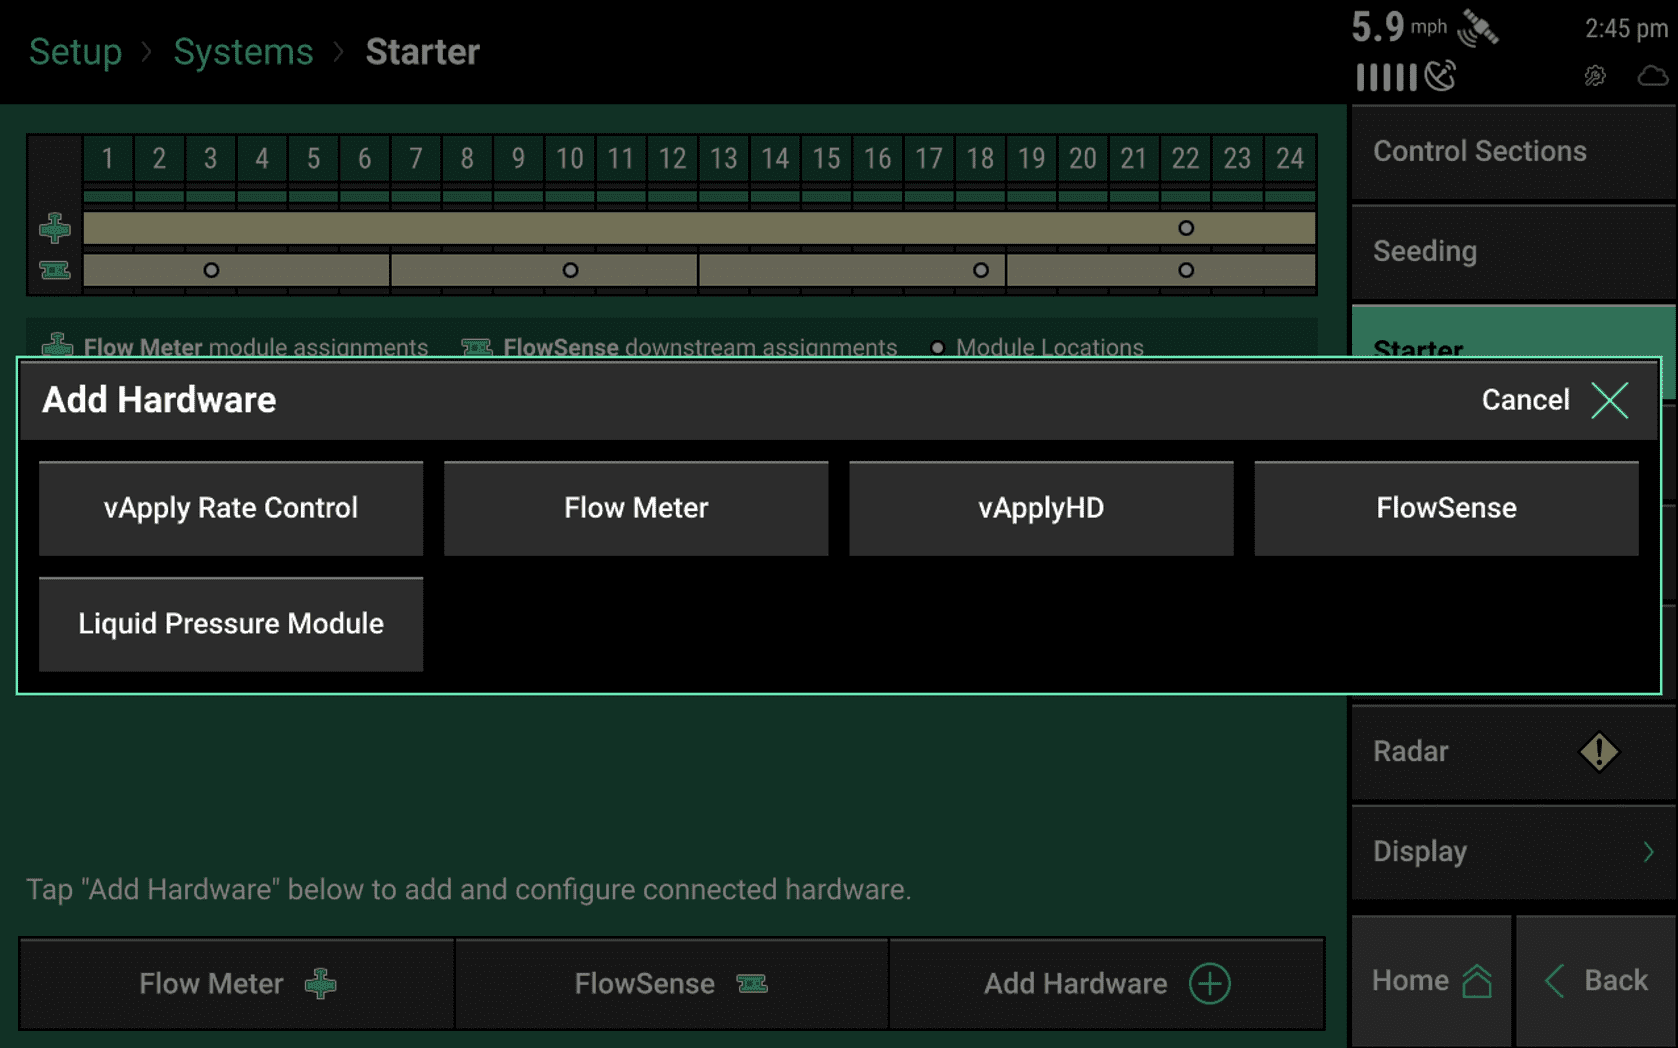Select vApplyHD hardware option
The height and width of the screenshot is (1048, 1678).
click(x=1041, y=508)
